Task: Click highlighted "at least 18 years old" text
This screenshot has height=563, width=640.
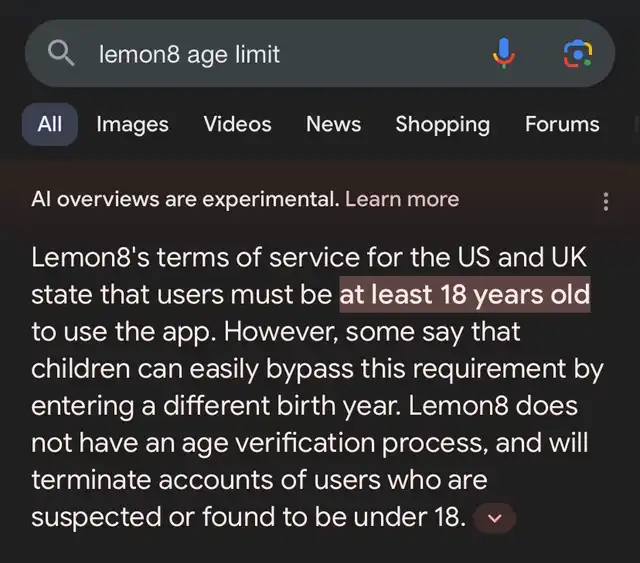Action: click(464, 295)
